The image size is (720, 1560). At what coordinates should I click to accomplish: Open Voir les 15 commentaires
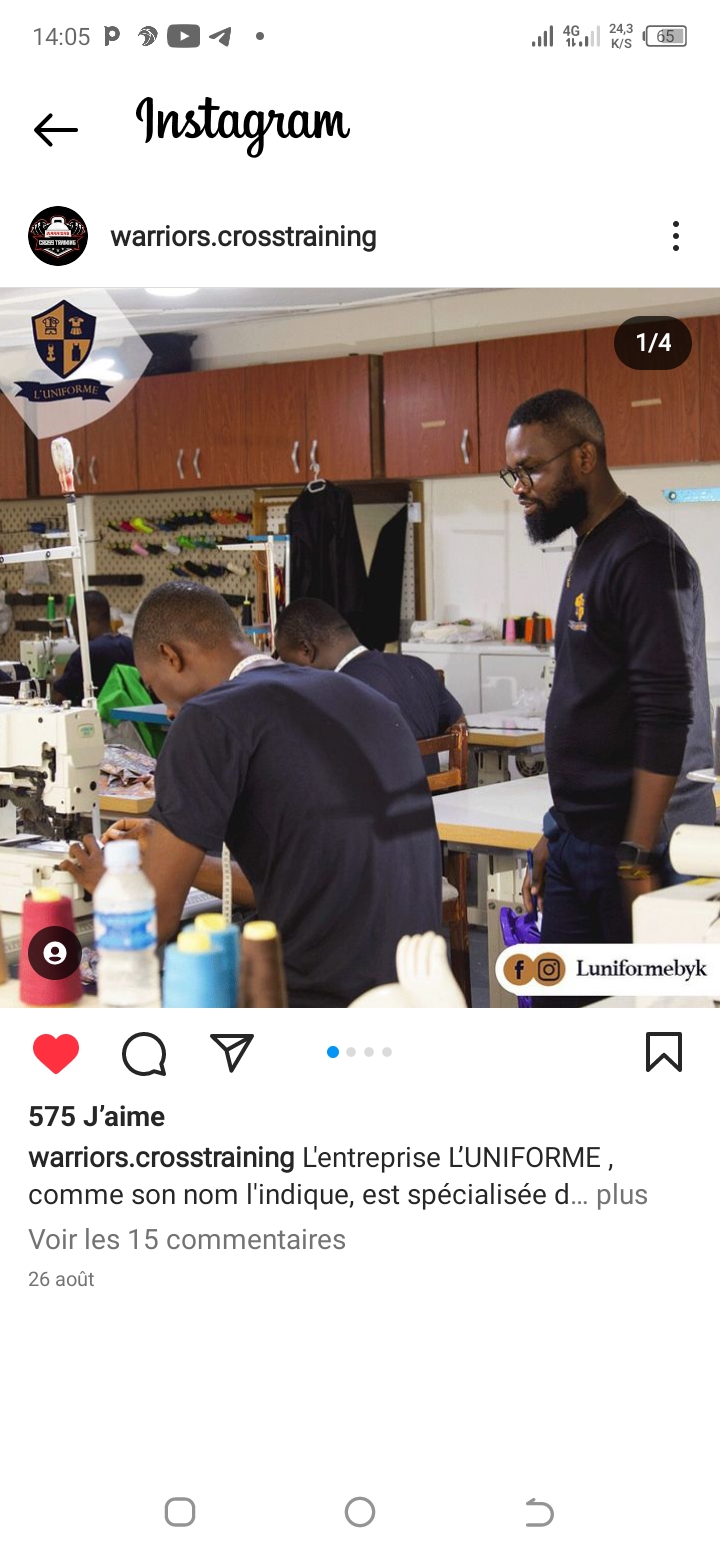(187, 1239)
